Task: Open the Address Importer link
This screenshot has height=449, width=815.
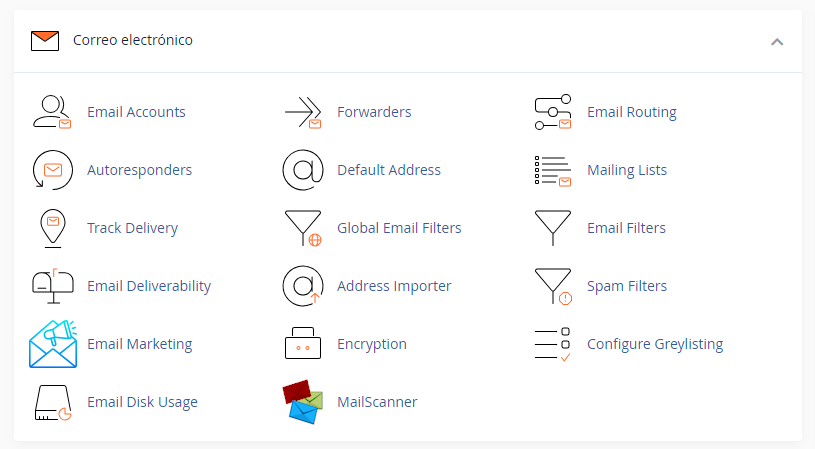Action: click(394, 286)
